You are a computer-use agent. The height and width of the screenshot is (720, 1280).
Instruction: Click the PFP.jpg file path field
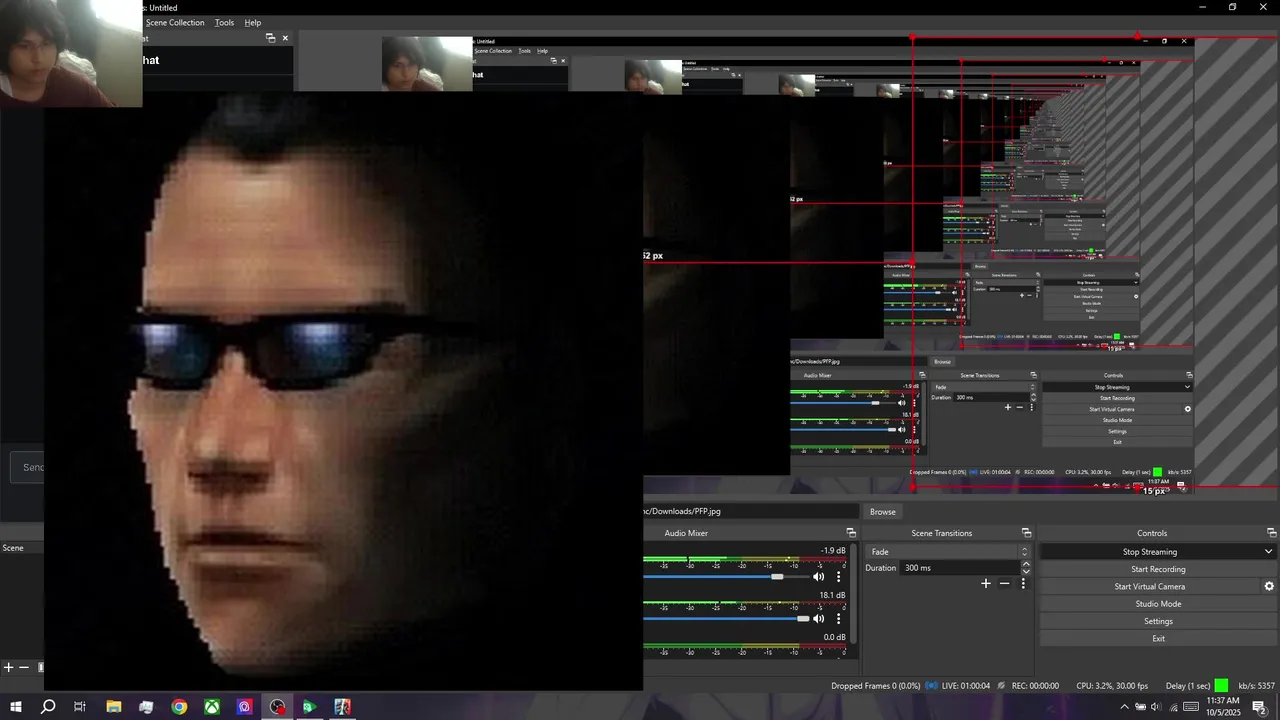tap(750, 511)
